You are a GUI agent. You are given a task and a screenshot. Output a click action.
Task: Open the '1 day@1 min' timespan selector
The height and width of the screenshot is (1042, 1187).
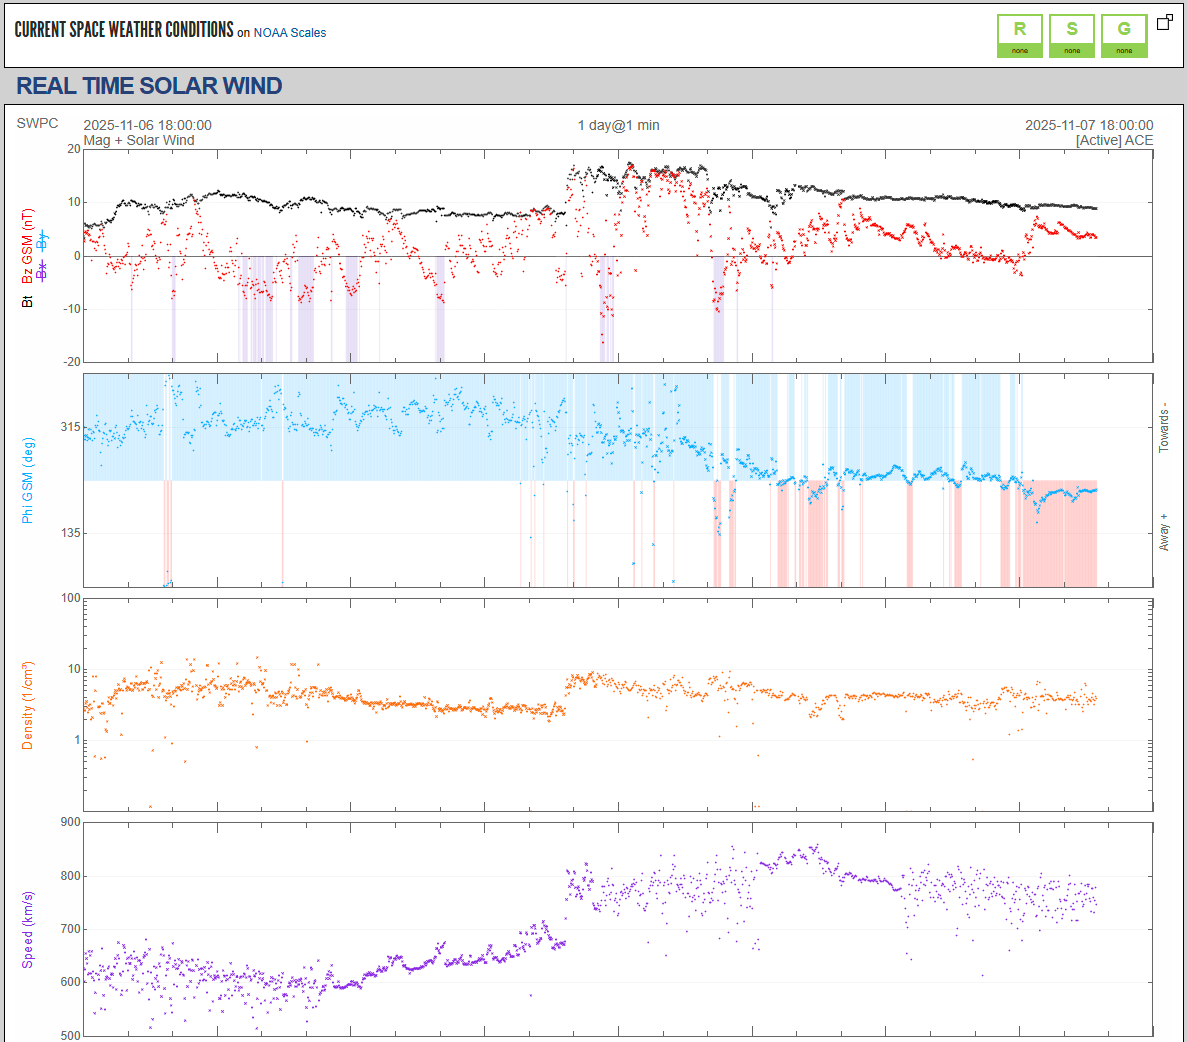[618, 125]
